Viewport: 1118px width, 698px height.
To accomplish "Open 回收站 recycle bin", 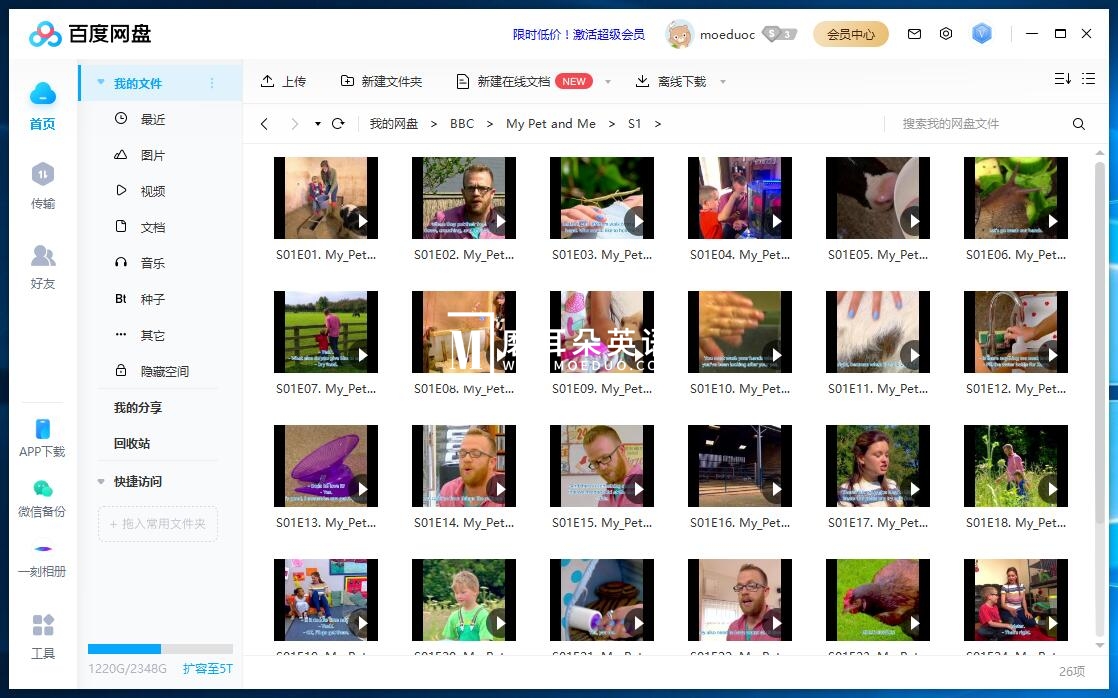I will click(x=132, y=443).
